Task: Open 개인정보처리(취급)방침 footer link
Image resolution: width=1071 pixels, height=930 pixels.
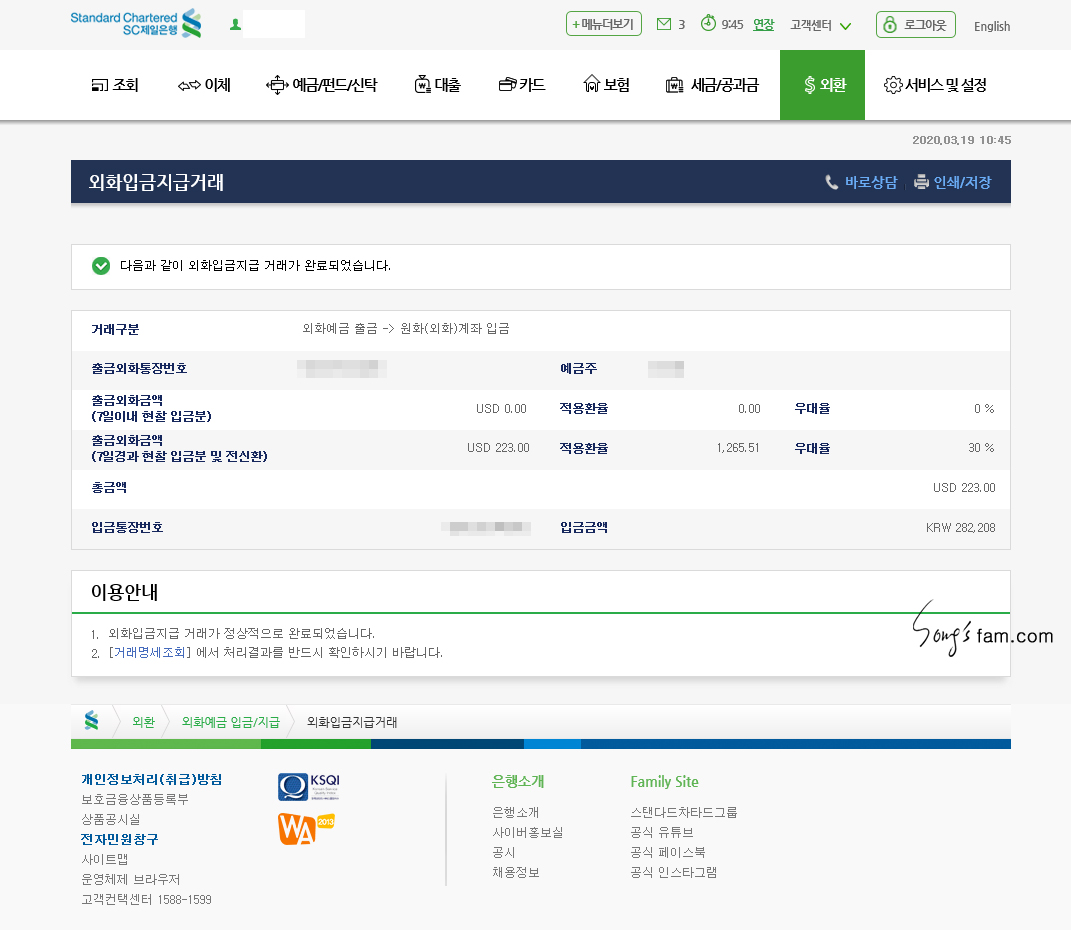Action: pyautogui.click(x=152, y=779)
